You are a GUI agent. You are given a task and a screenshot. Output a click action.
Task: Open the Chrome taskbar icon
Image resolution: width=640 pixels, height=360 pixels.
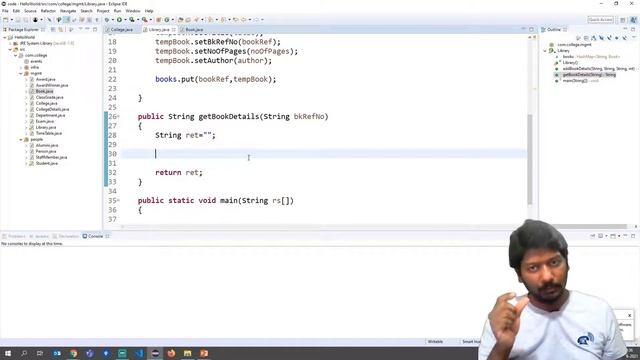(x=73, y=353)
